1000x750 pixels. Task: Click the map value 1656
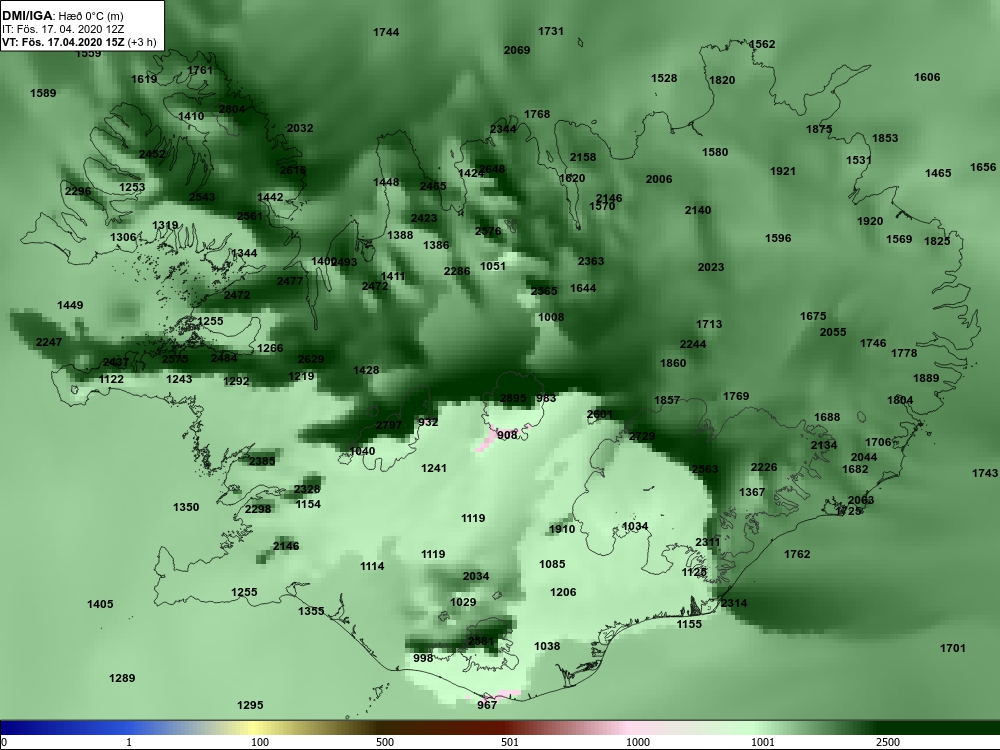pos(983,167)
